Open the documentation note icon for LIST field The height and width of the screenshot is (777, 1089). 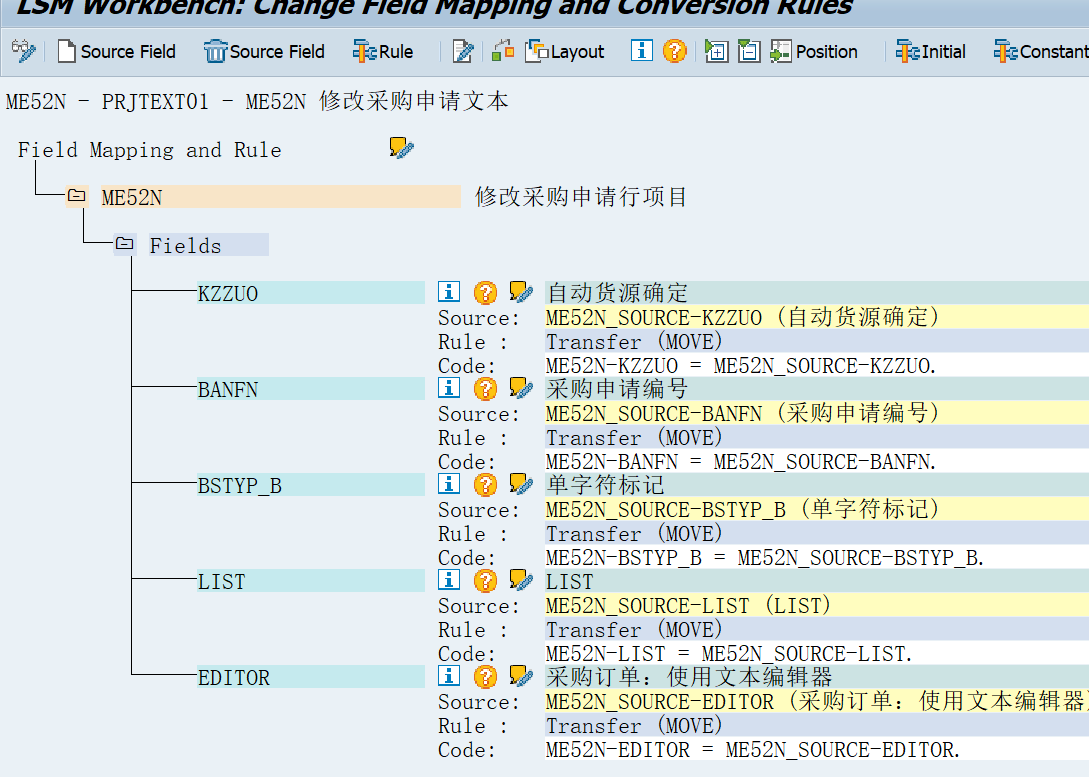point(521,579)
